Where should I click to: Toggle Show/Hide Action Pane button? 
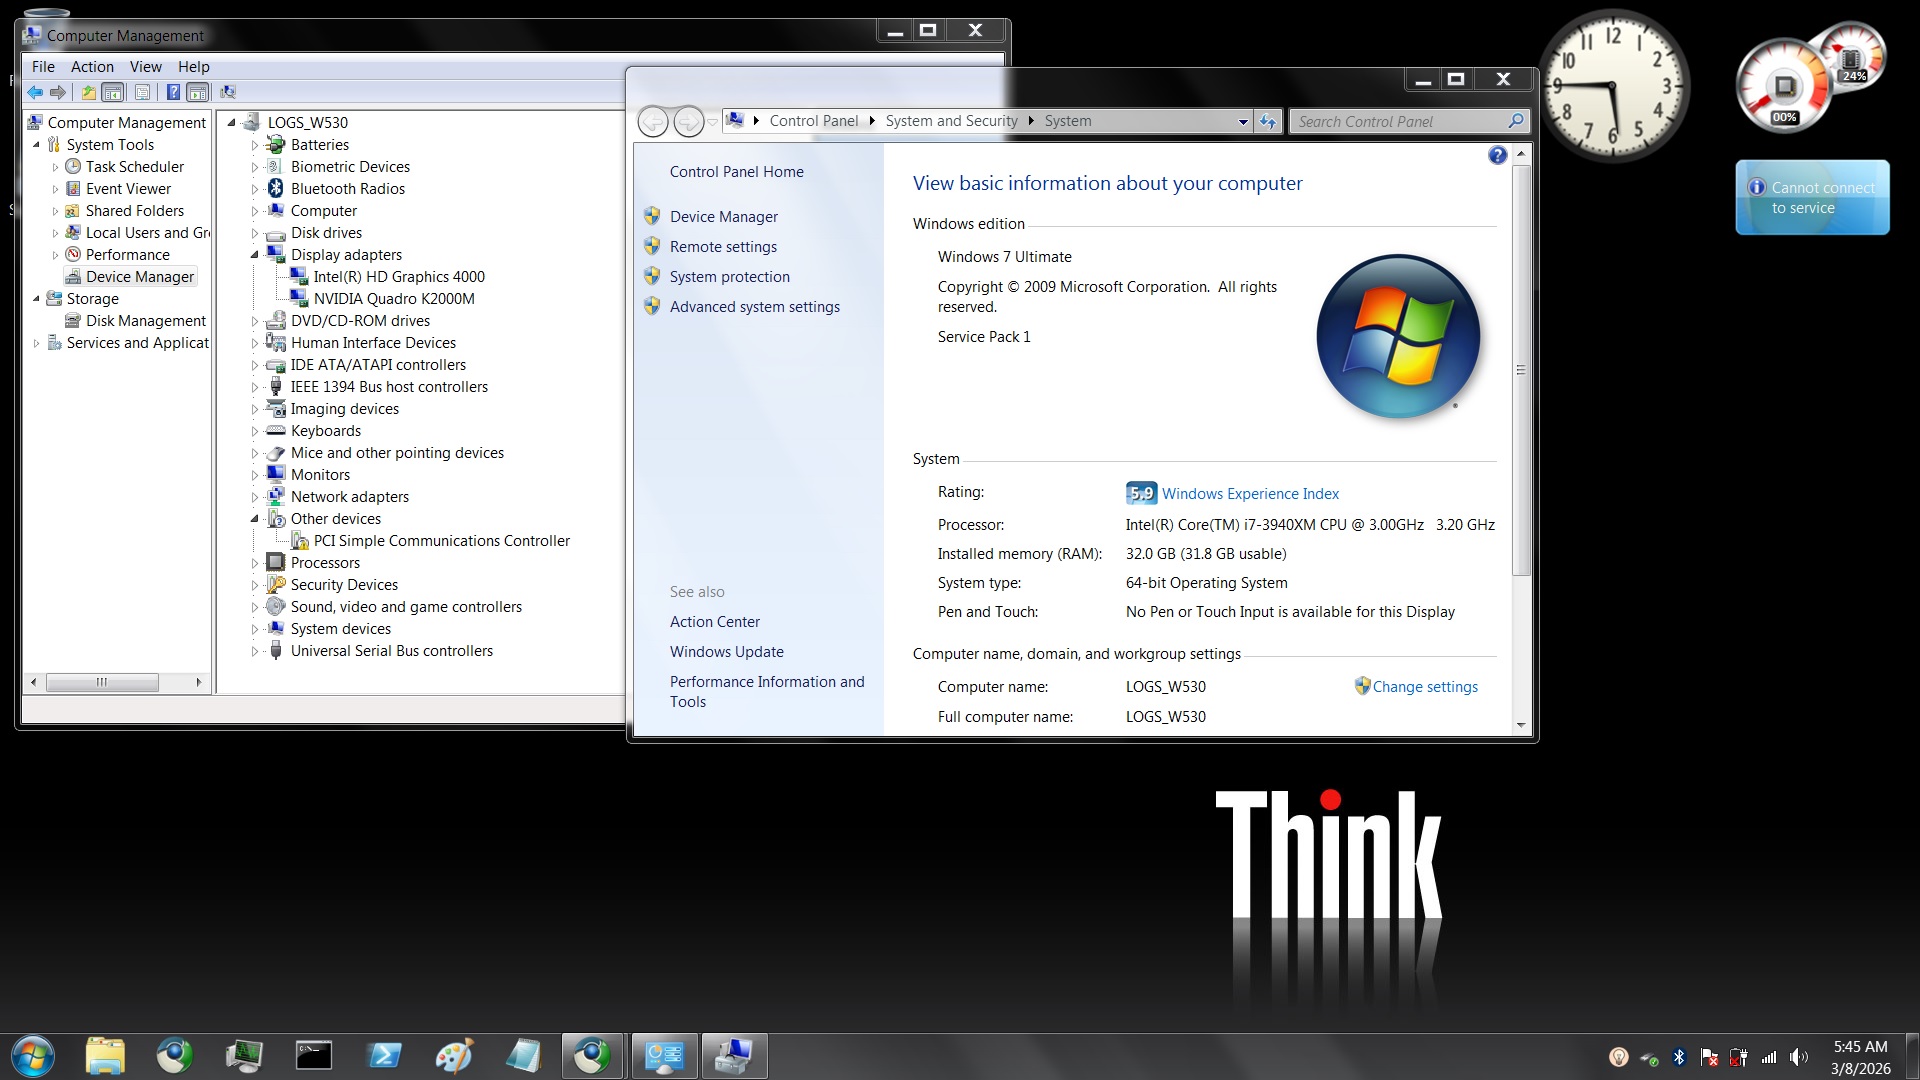tap(198, 92)
